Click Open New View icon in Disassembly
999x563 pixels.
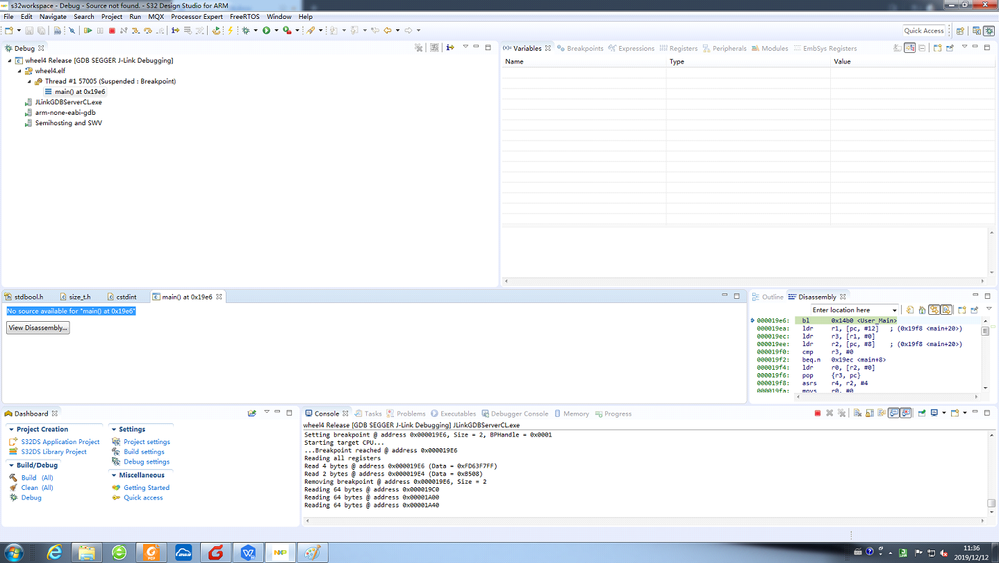[x=962, y=310]
